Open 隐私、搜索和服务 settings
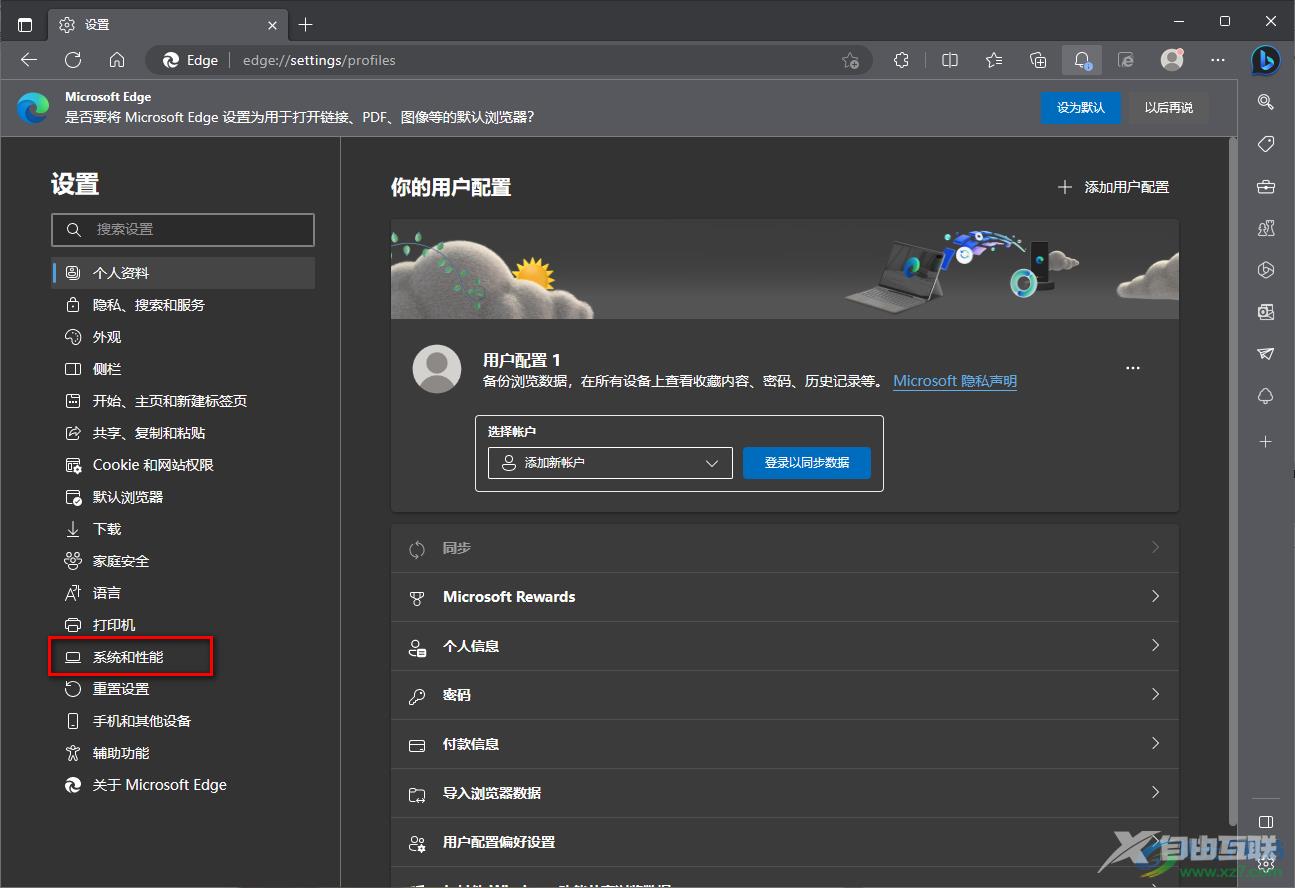This screenshot has width=1295, height=888. click(183, 305)
